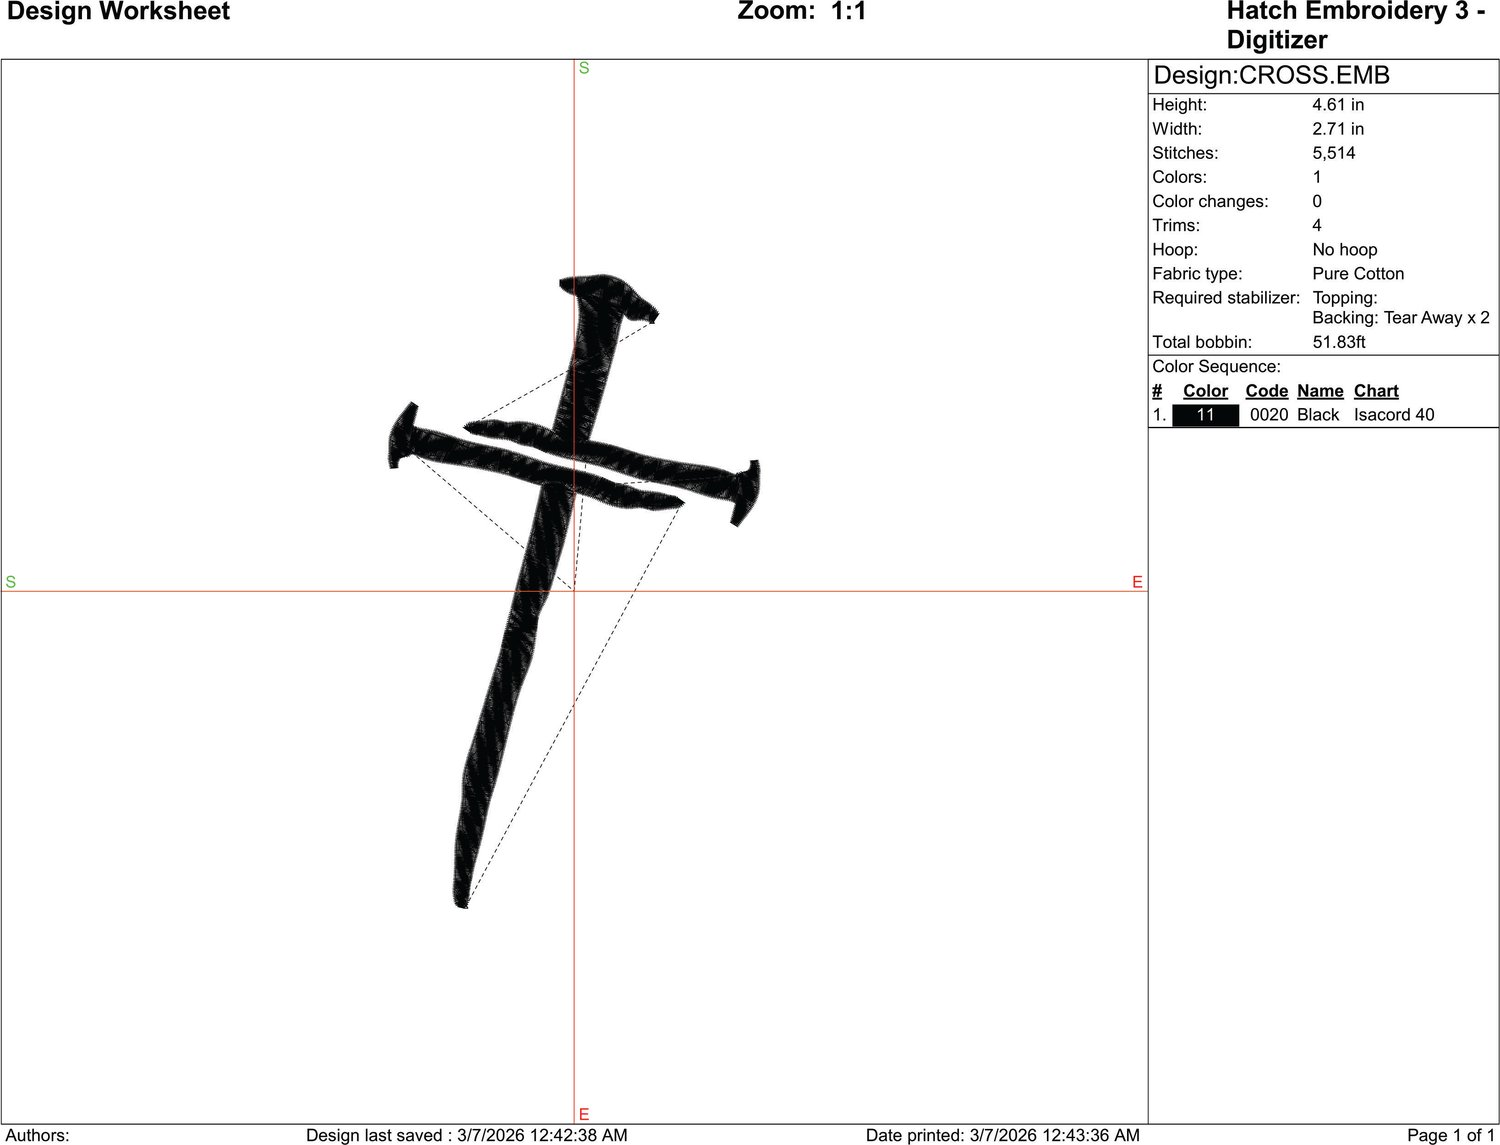This screenshot has width=1500, height=1145.
Task: Click the right nail head of crossbar
Action: point(746,492)
